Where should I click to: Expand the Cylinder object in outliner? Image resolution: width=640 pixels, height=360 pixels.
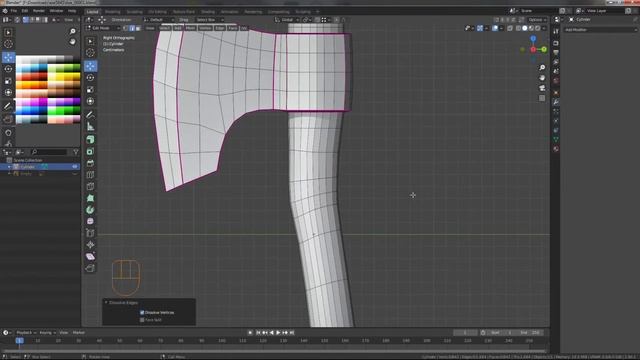[x=9, y=167]
